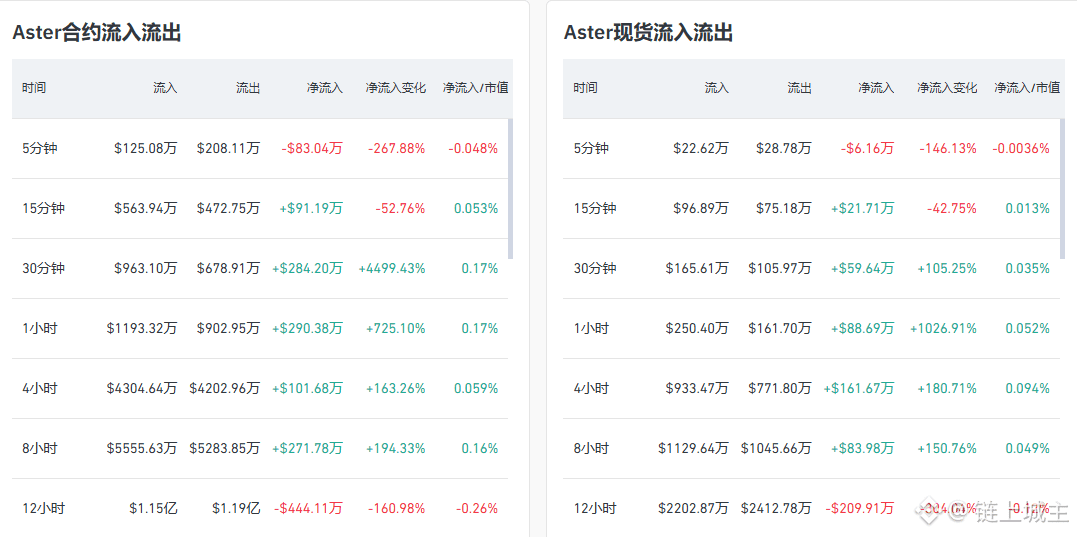Click the $5555.63万 inflow value

pos(142,448)
